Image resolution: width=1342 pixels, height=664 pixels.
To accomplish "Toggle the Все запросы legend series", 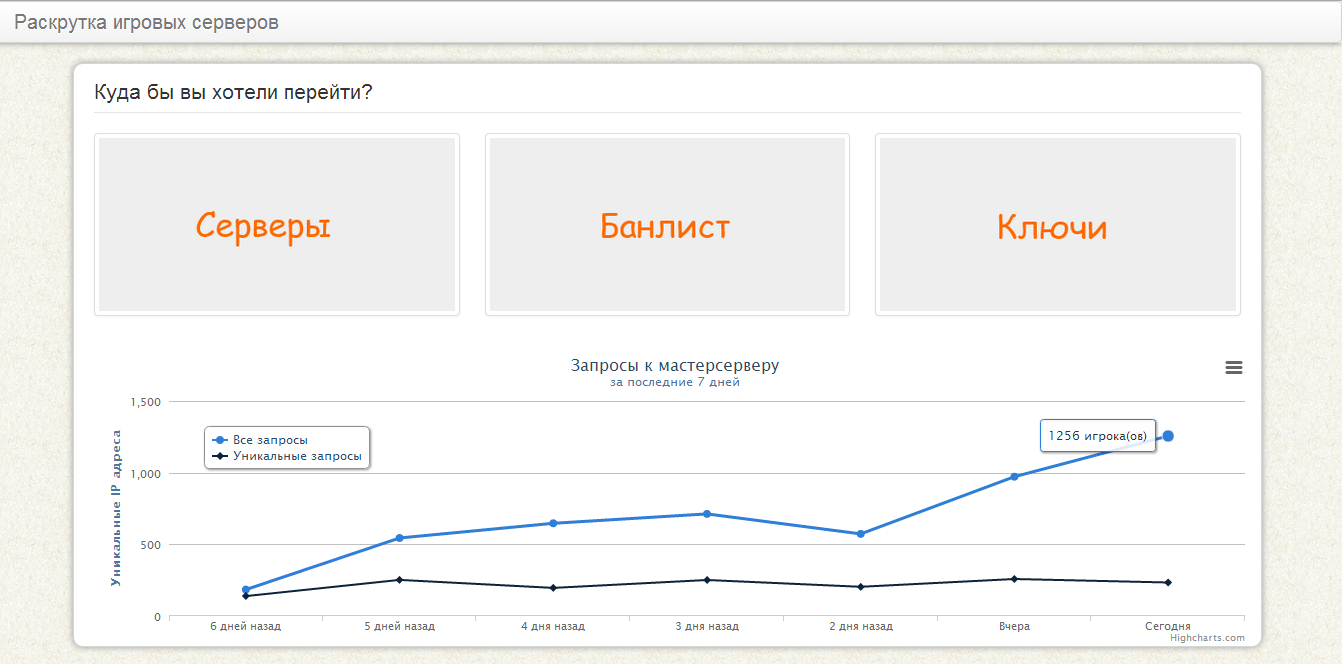I will [x=261, y=440].
